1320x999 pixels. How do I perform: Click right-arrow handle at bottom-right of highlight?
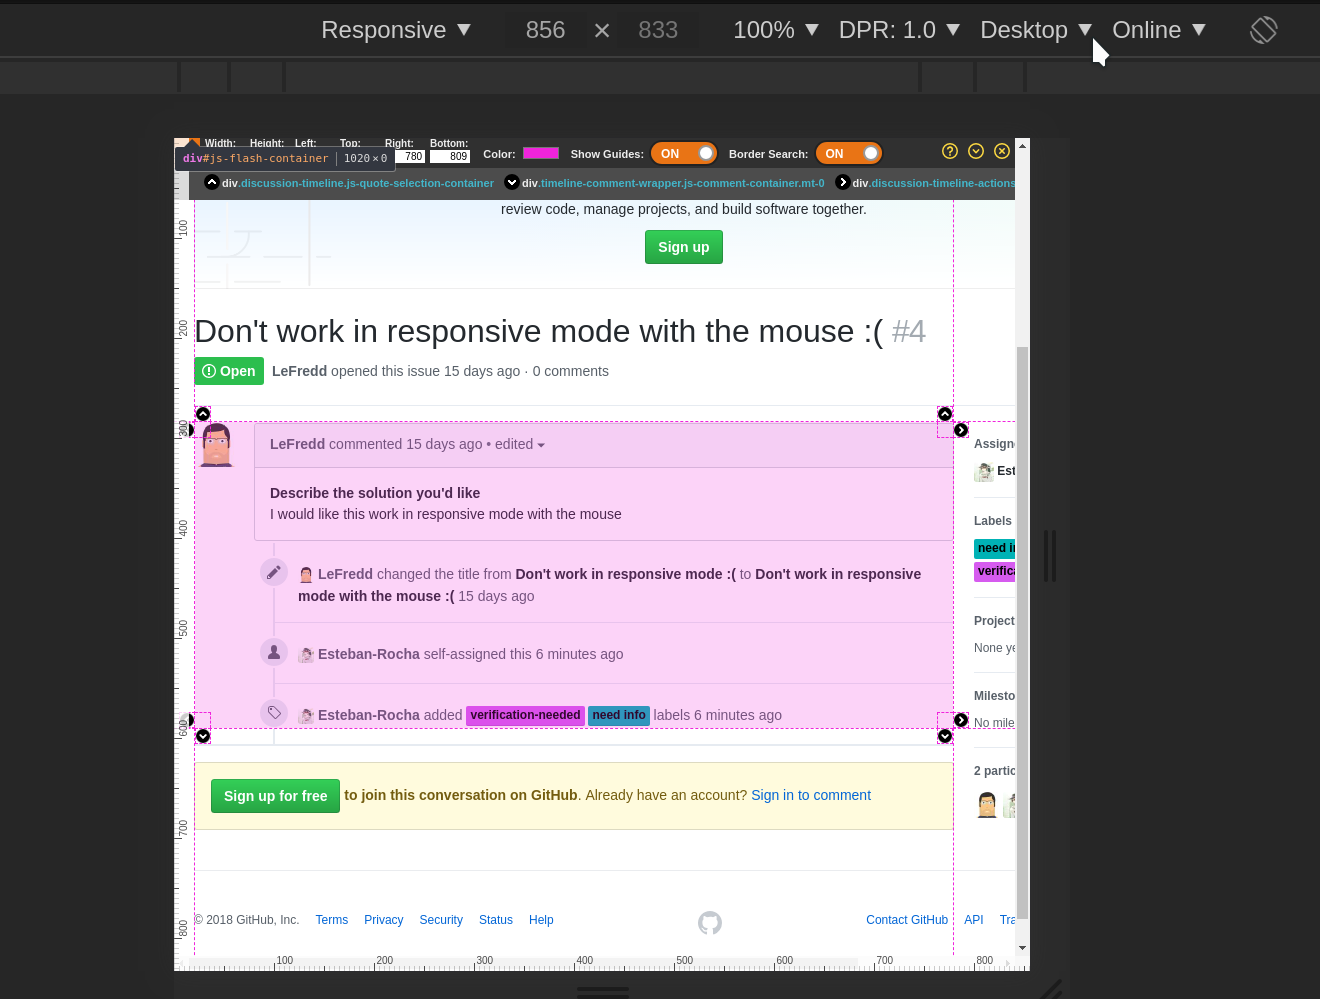(961, 720)
